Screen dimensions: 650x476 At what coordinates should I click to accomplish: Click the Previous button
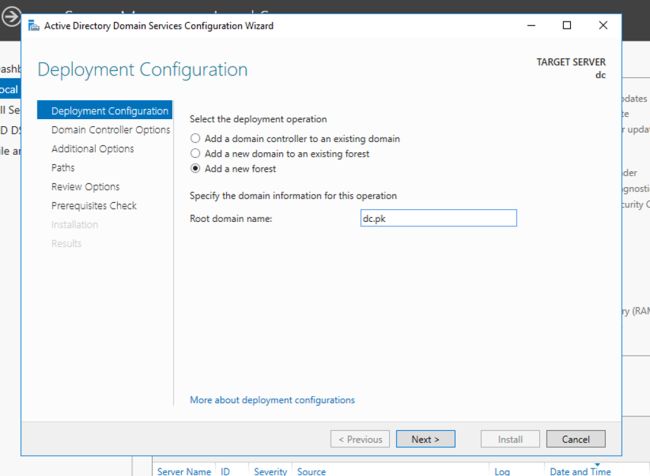point(360,439)
